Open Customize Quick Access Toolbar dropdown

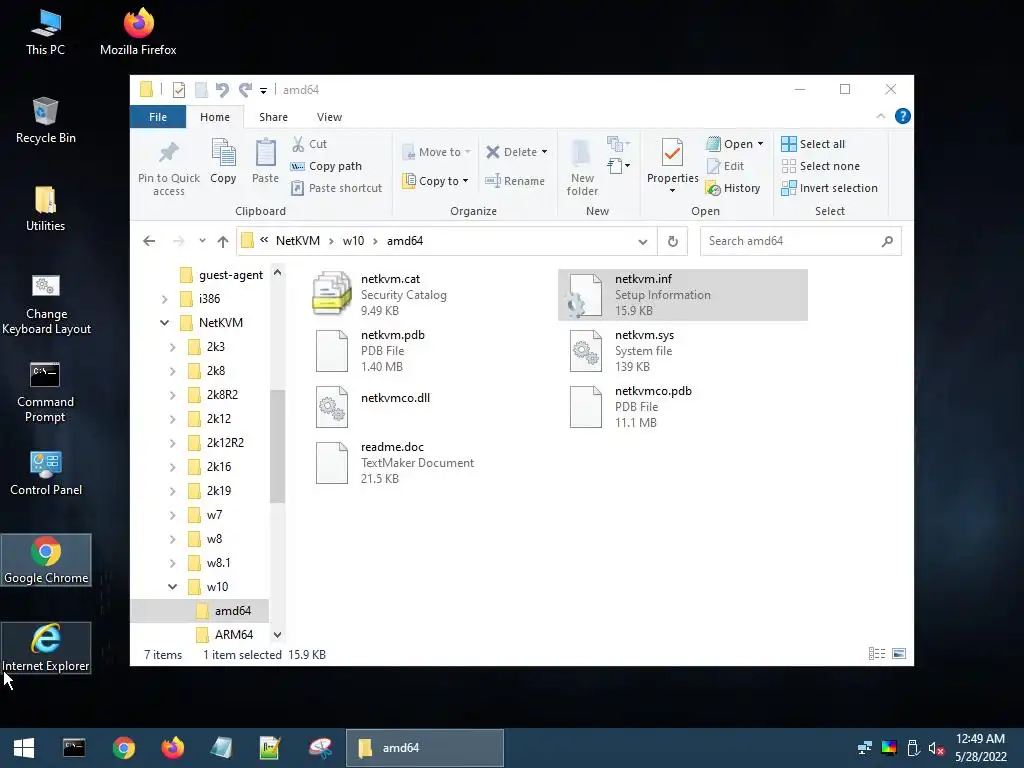(x=263, y=90)
